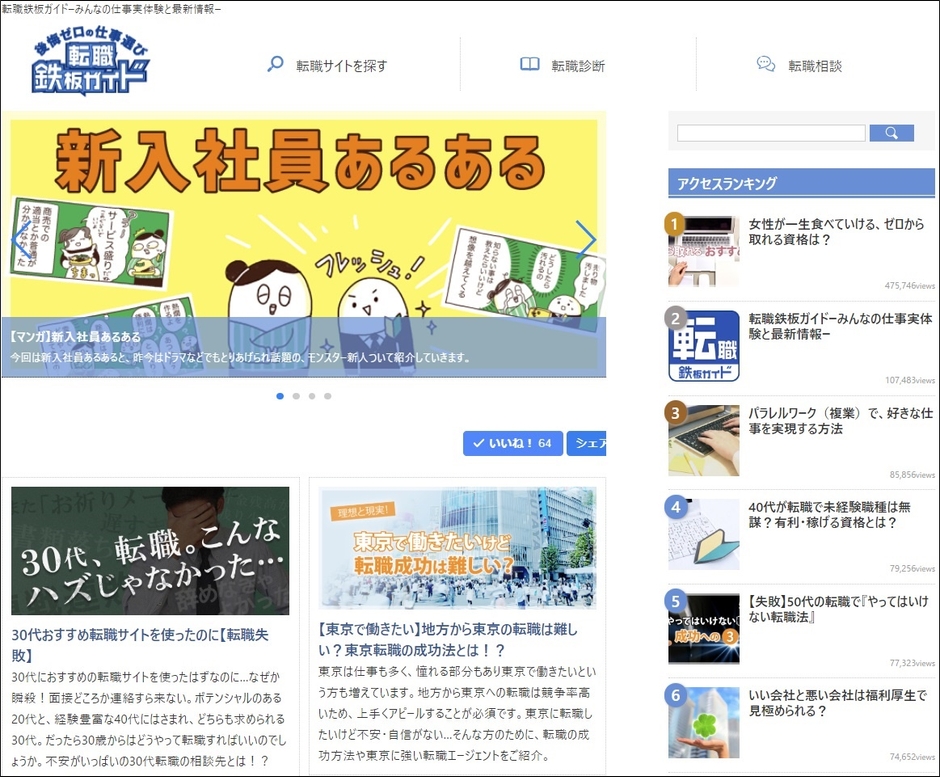Open the 30代、転職 article thumbnail
The image size is (940, 777).
[150, 550]
